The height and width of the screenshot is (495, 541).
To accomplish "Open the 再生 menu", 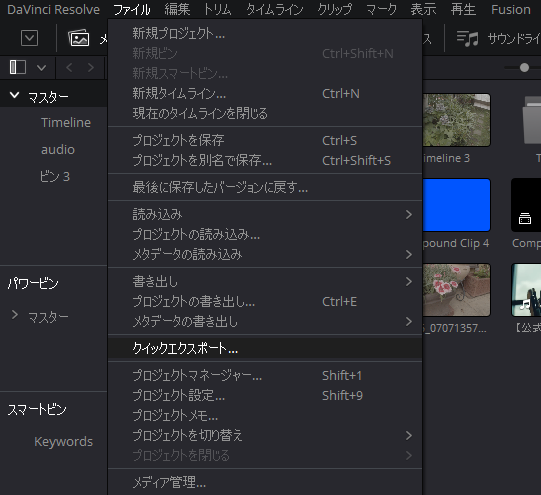I will click(463, 10).
